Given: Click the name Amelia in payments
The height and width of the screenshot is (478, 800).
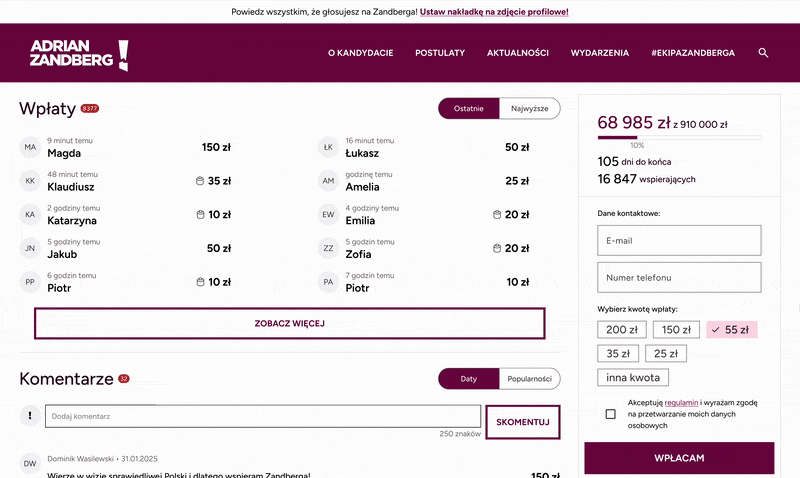Looking at the screenshot, I should [x=362, y=187].
